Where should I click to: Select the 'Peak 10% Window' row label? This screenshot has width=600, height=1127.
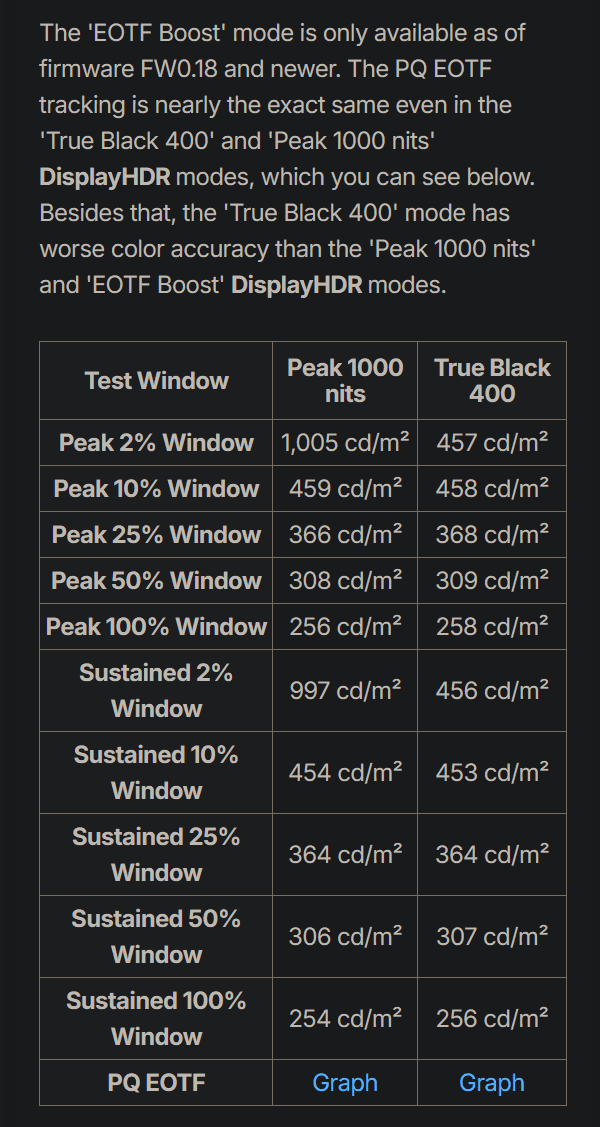pyautogui.click(x=156, y=489)
